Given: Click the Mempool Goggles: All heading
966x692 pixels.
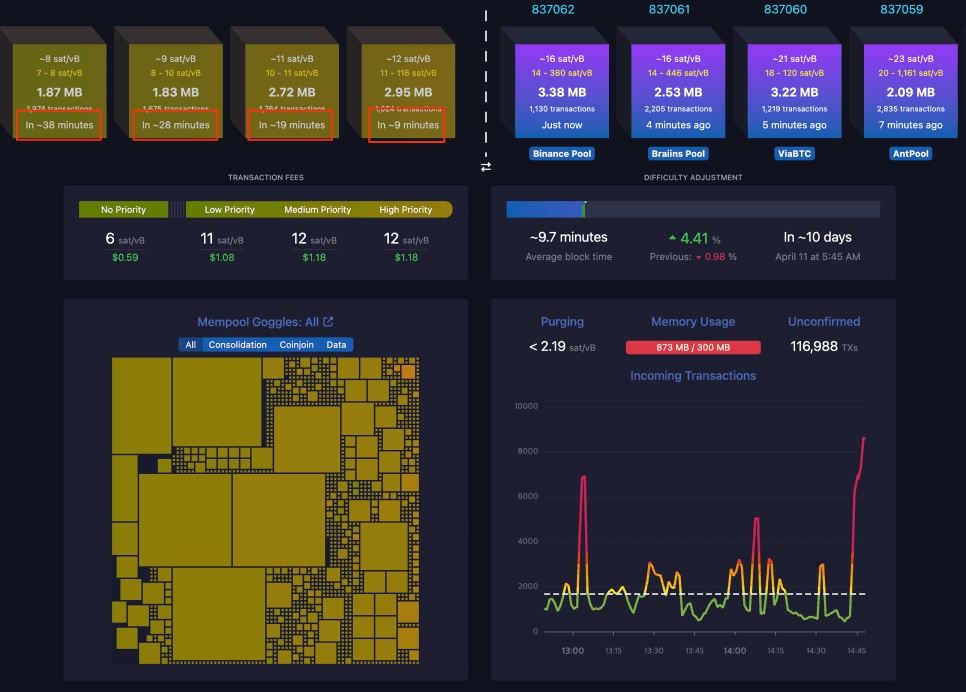Looking at the screenshot, I should click(258, 322).
